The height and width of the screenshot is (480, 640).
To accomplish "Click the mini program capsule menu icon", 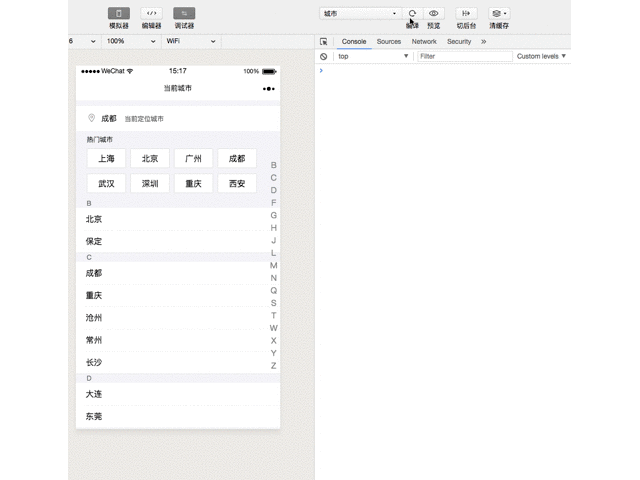I will (x=268, y=89).
